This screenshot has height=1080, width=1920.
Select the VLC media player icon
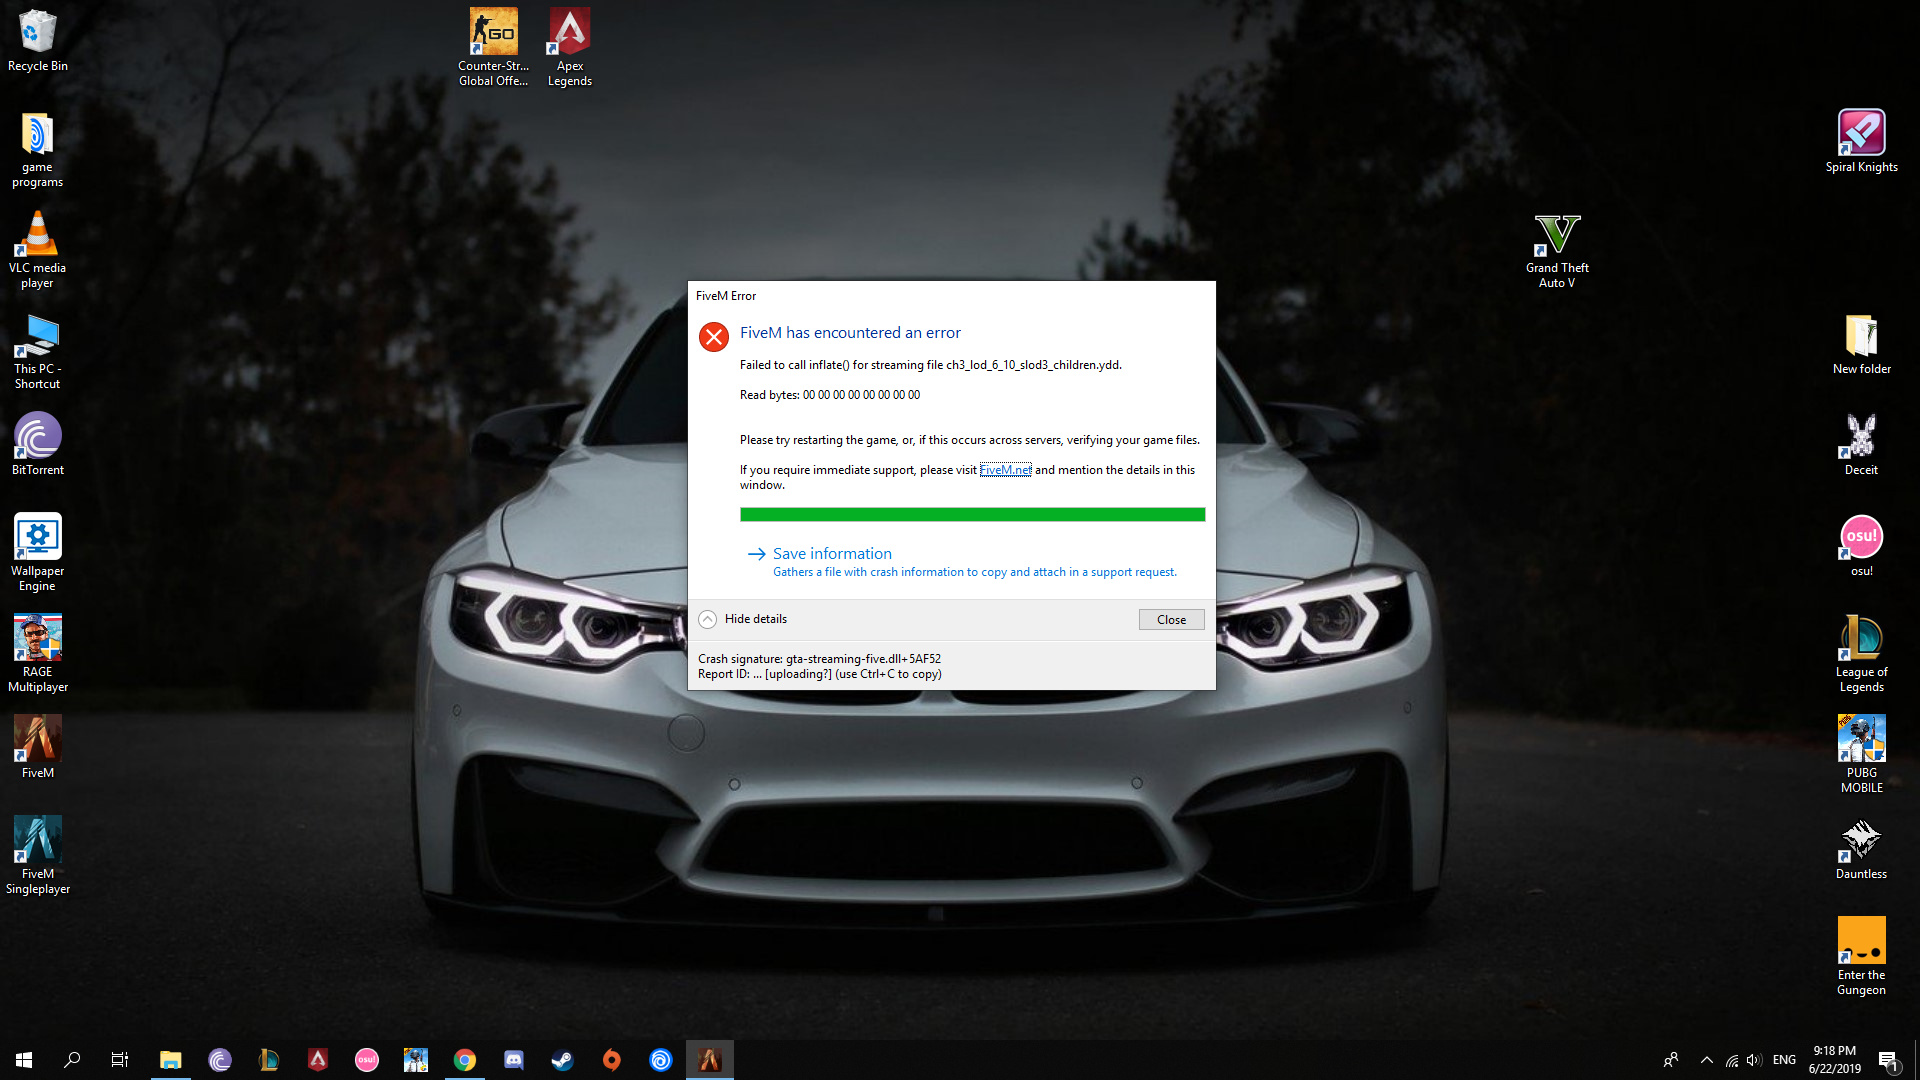[38, 250]
